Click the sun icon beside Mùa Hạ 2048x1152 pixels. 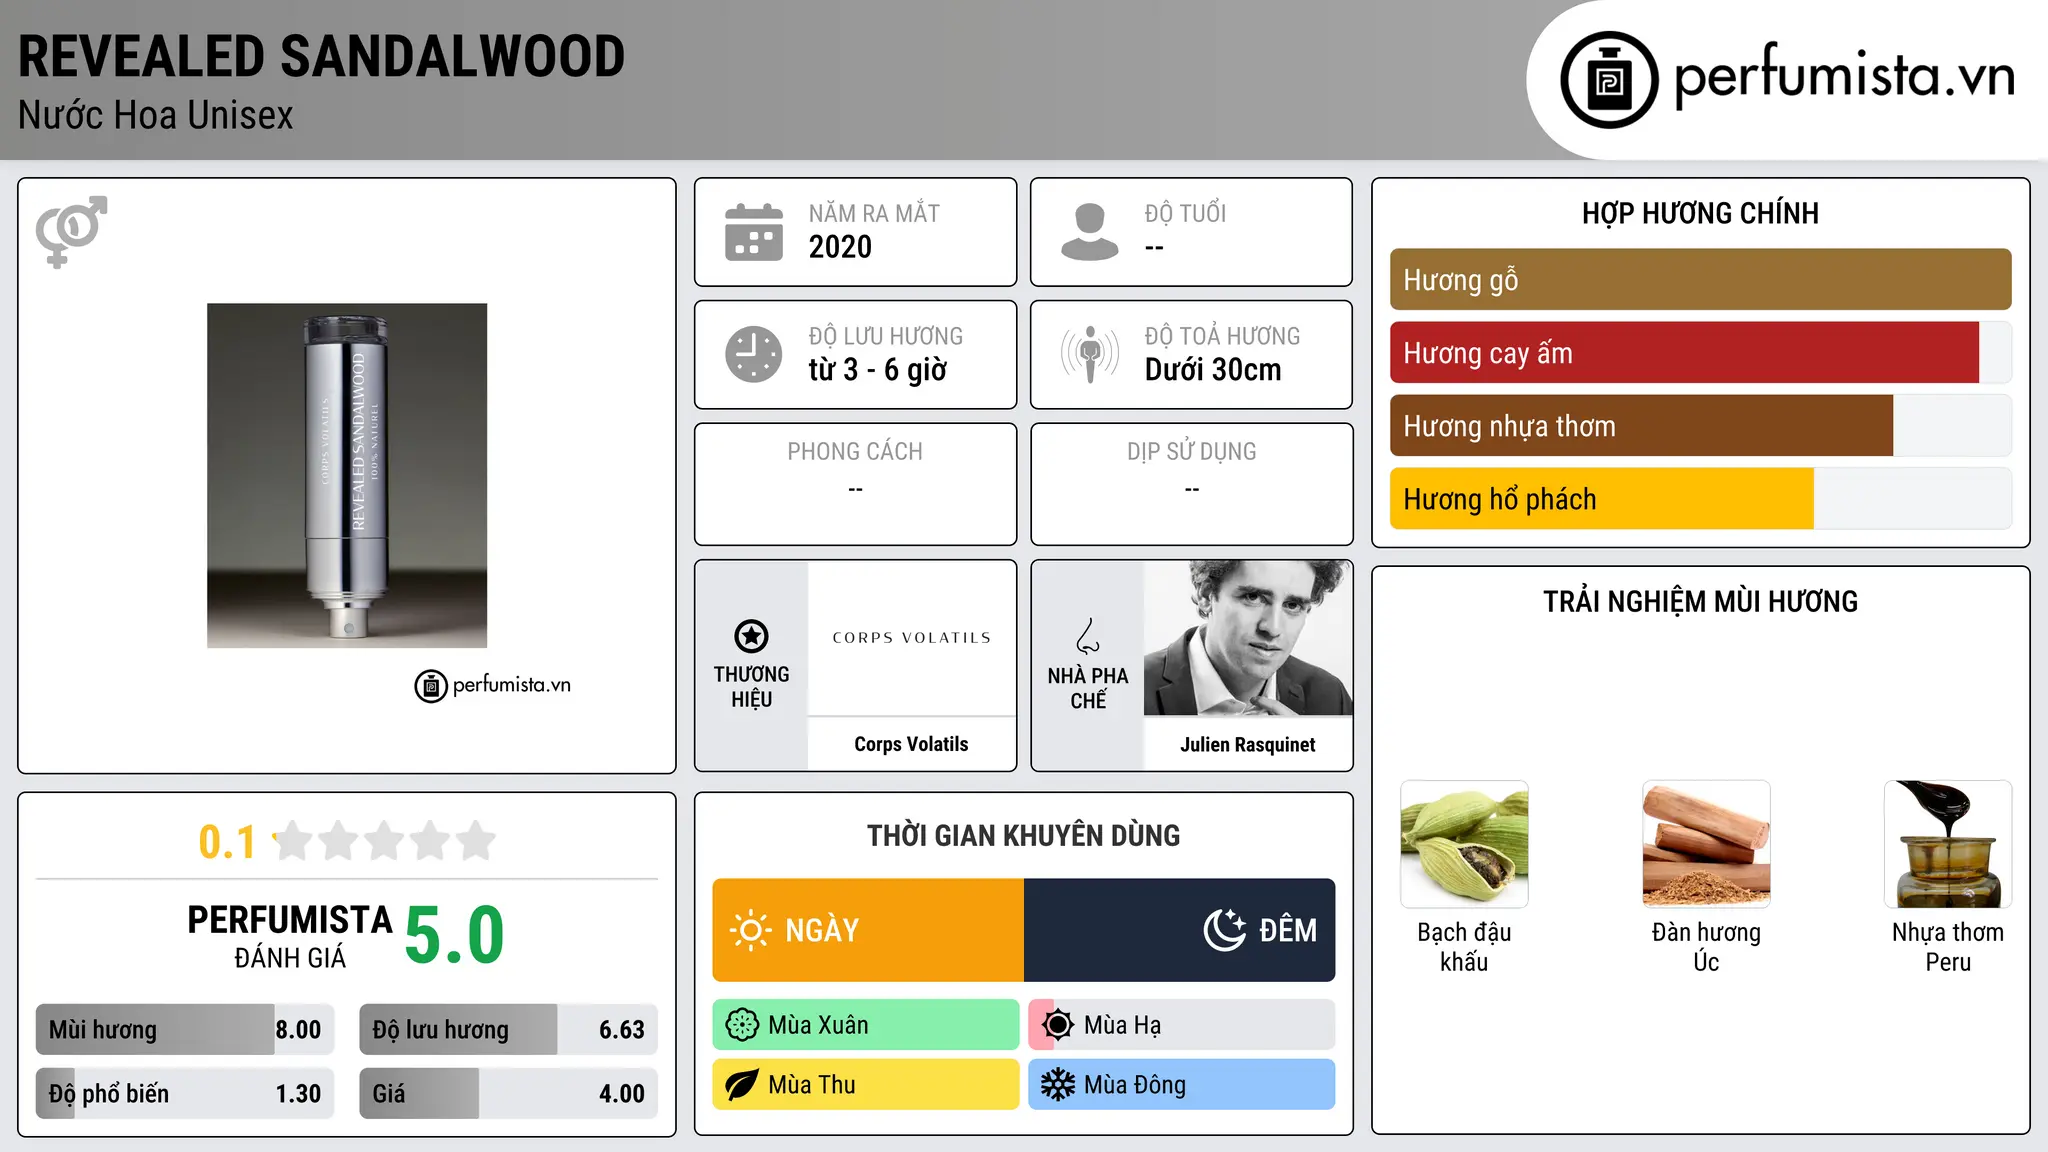pos(1058,1025)
